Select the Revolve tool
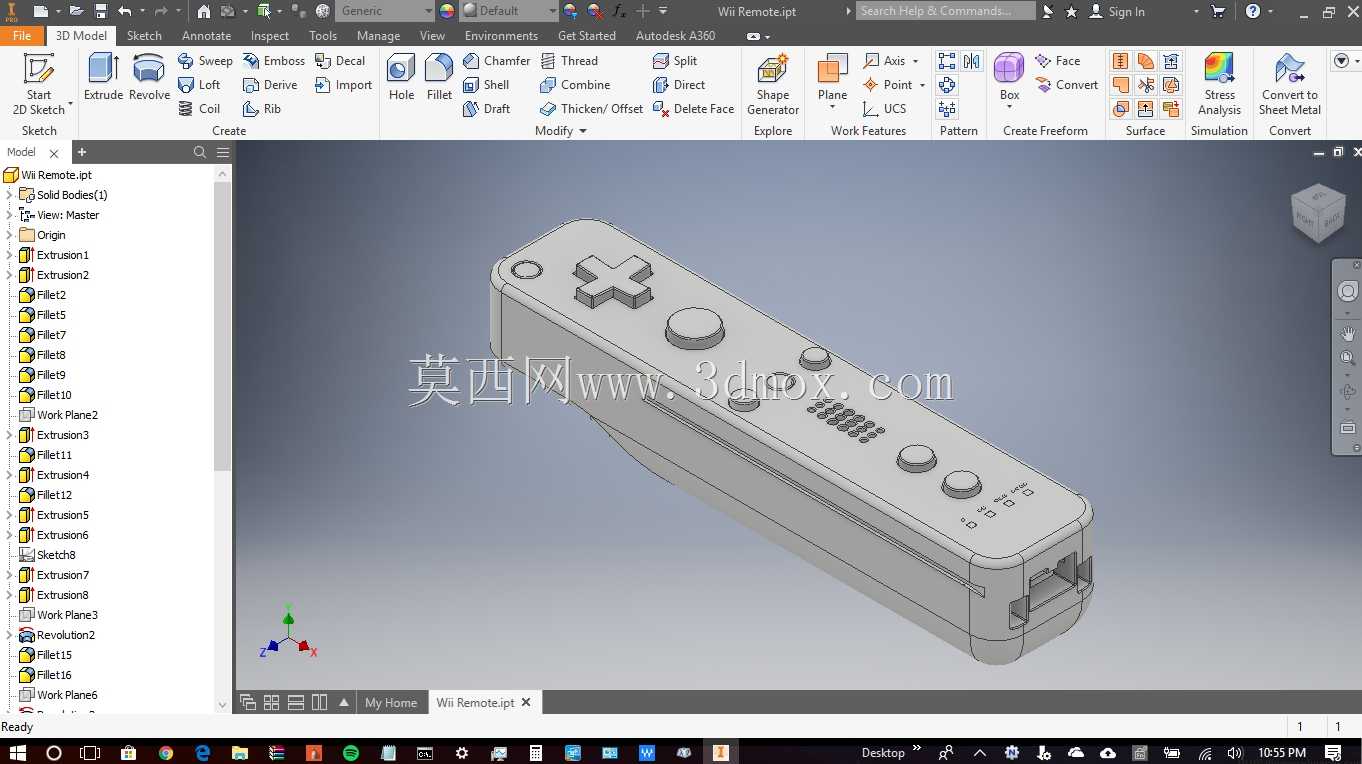 tap(149, 78)
